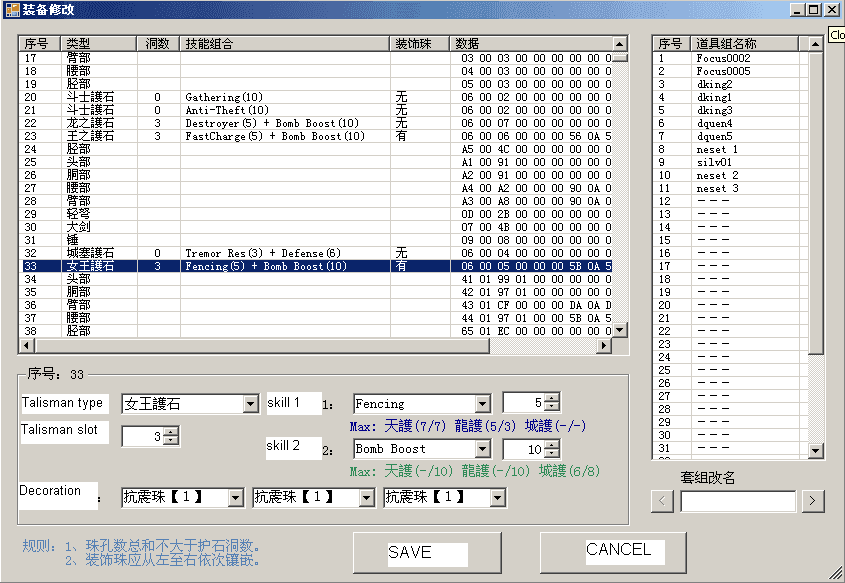Screen dimensions: 845x583
Task: Select row 23 FastCharge(5) + Bomb Boost(10)
Action: (x=315, y=136)
